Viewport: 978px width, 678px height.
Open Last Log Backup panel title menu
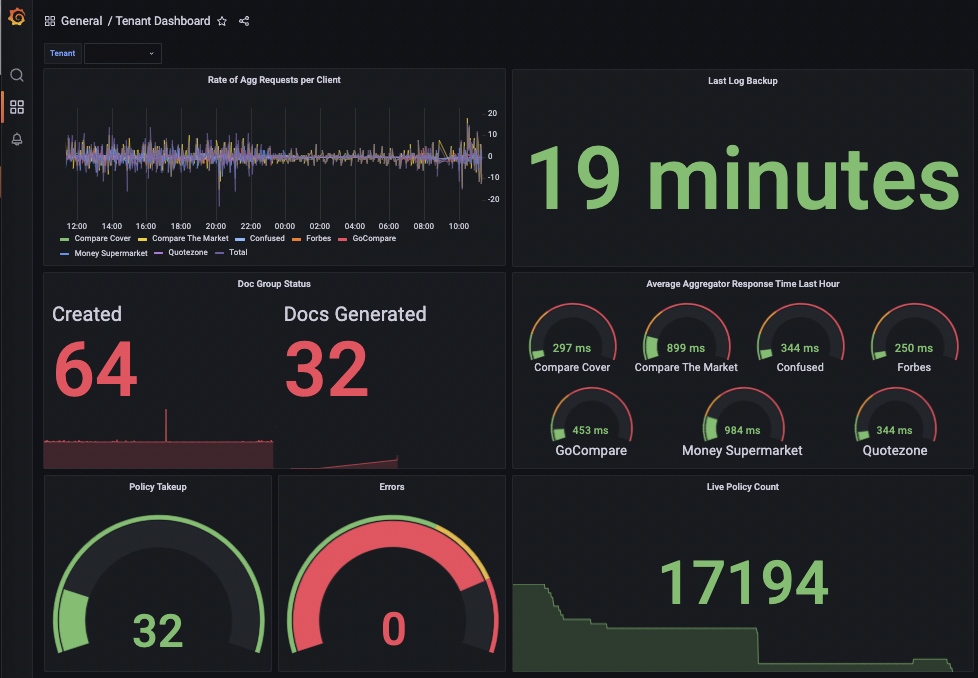point(742,81)
